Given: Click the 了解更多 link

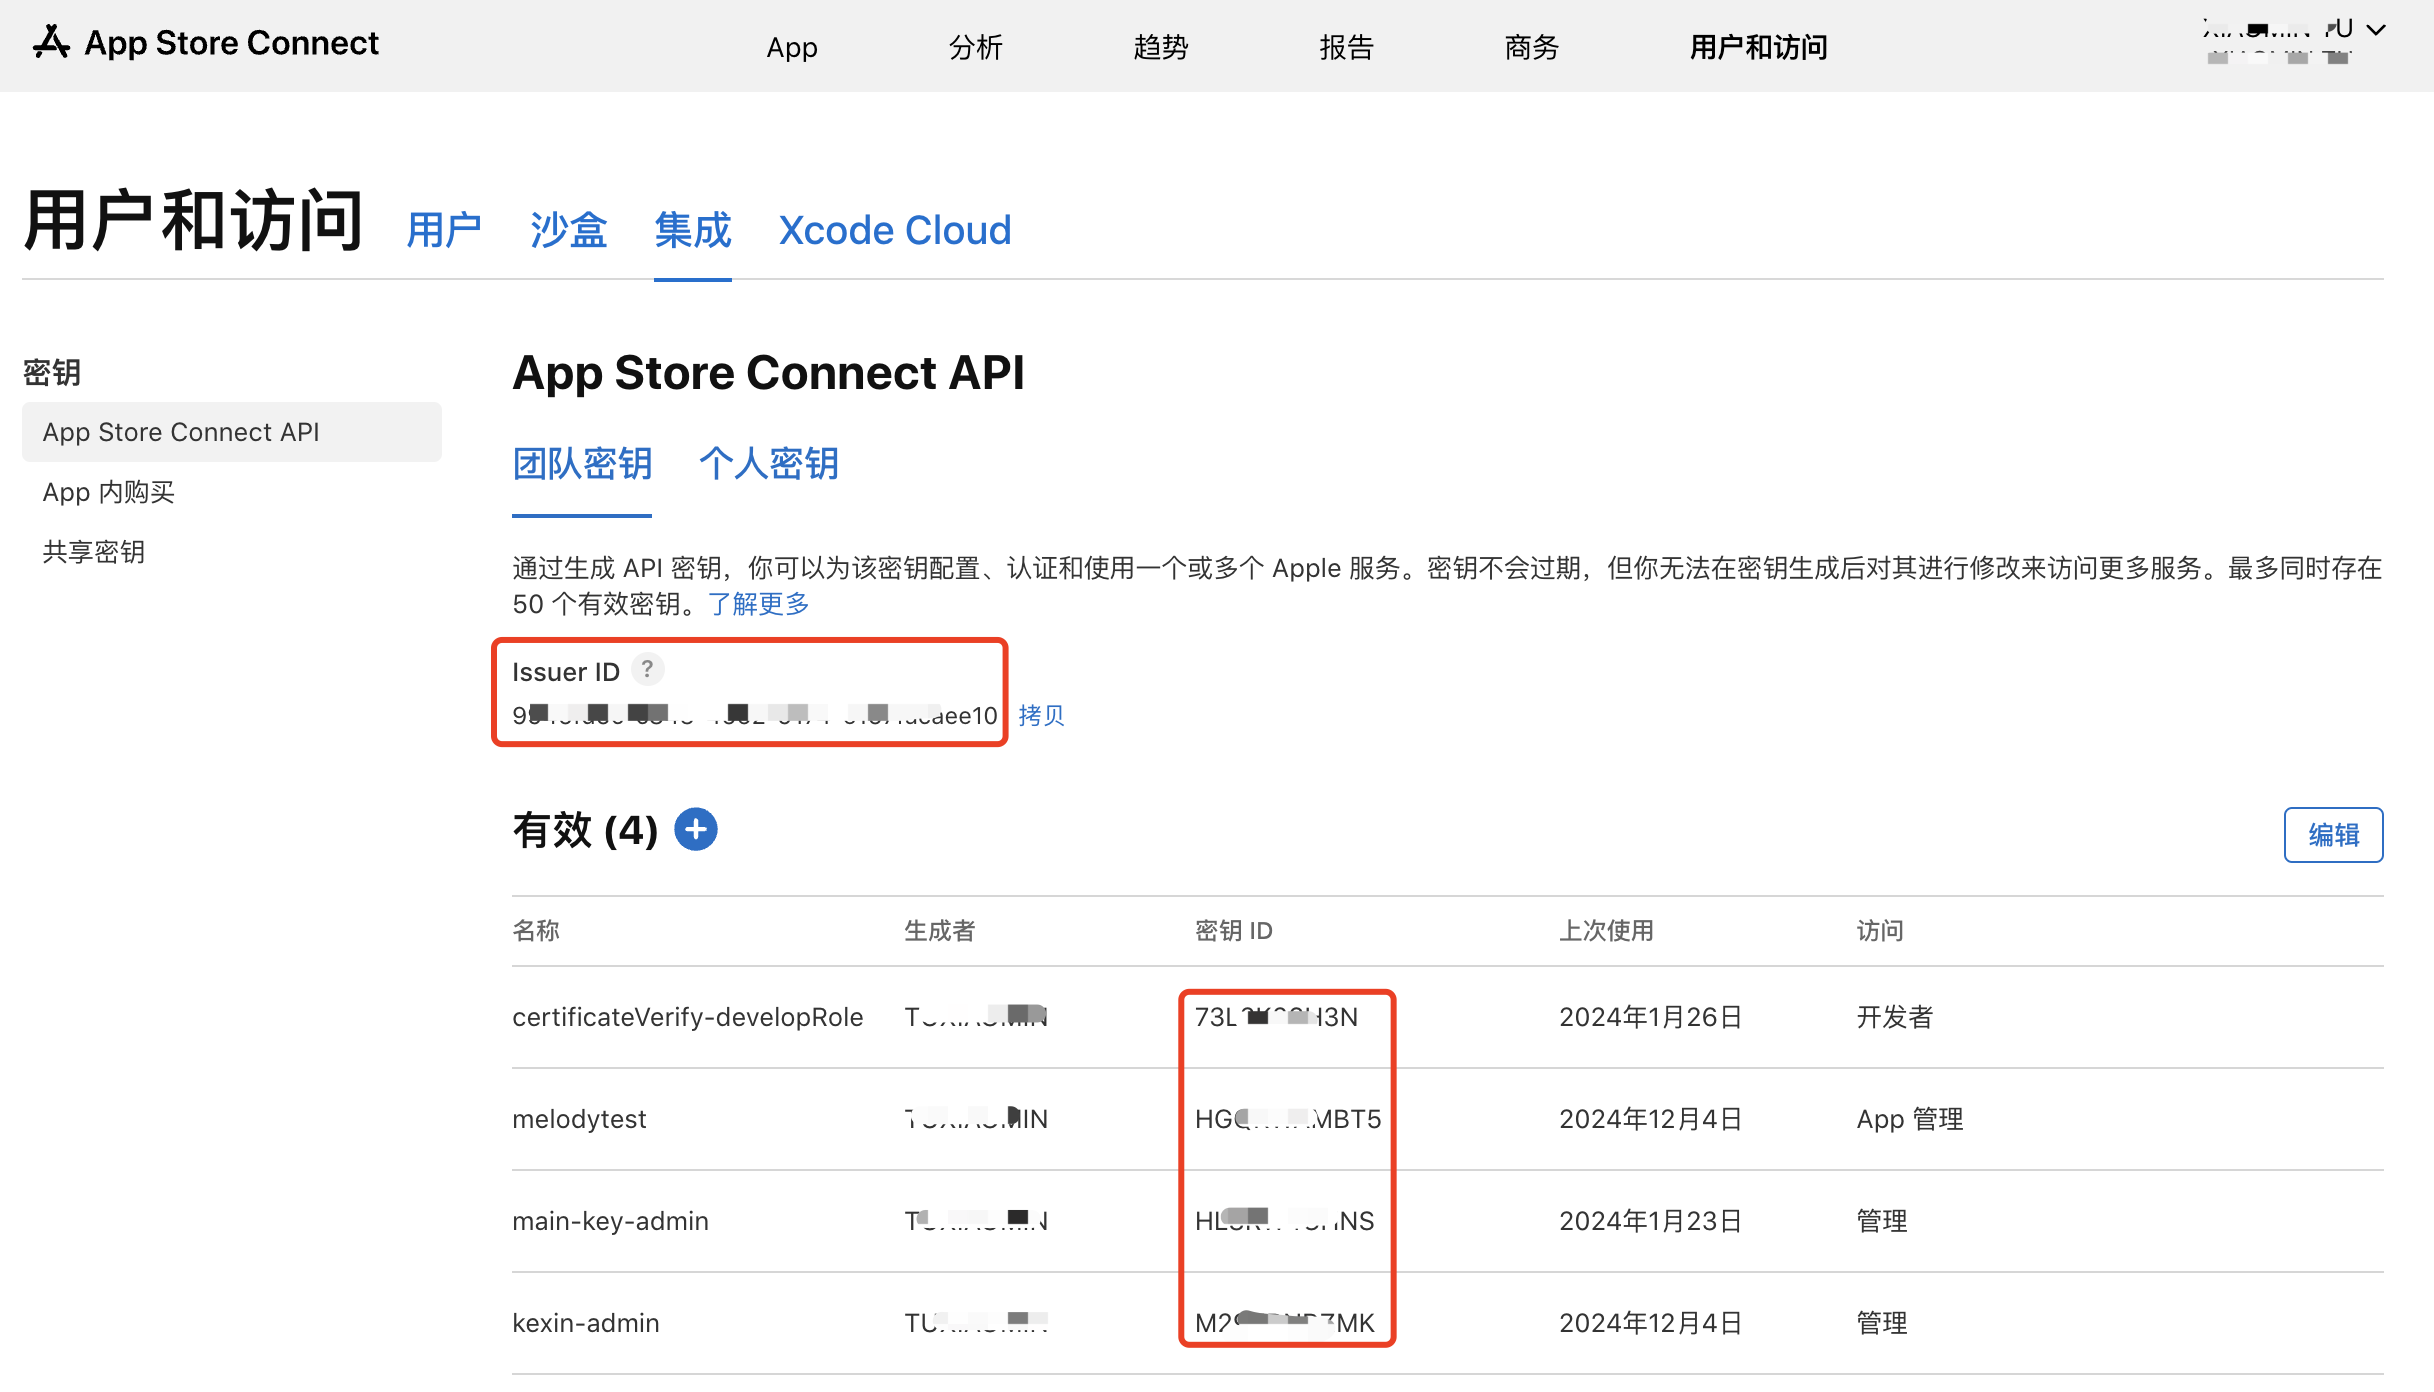Looking at the screenshot, I should pos(759,604).
